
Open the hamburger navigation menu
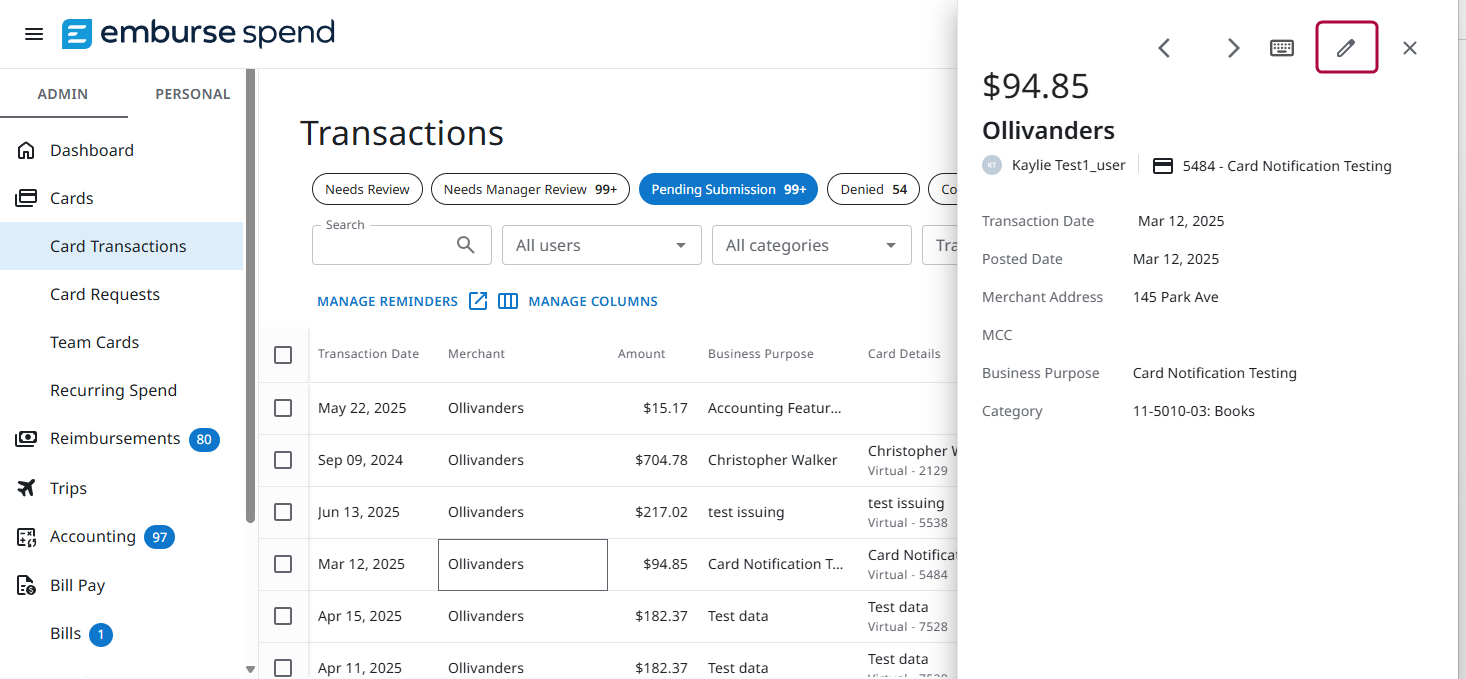pos(34,34)
